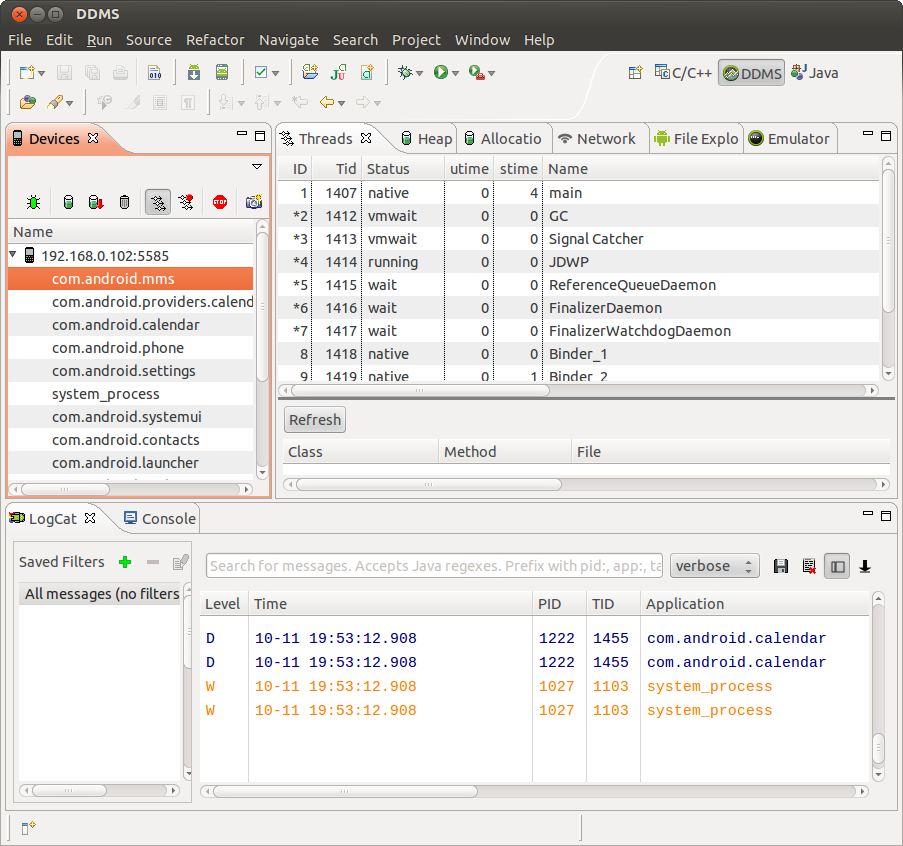The image size is (903, 846).
Task: Click the Open Perspective icon
Action: pyautogui.click(x=635, y=73)
